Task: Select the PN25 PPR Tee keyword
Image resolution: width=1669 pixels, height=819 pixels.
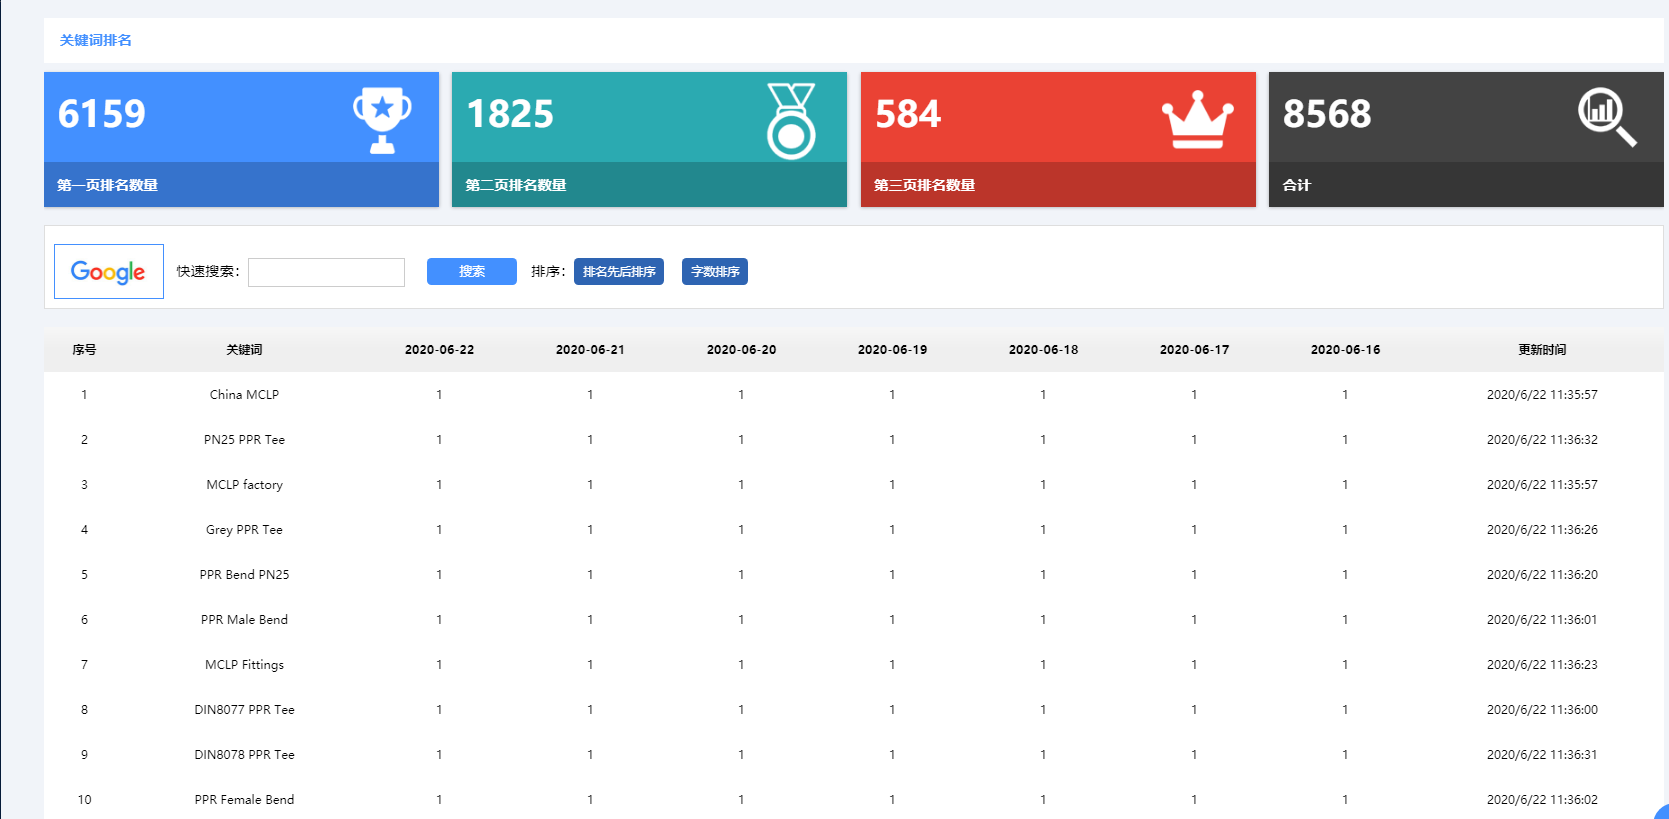Action: click(x=244, y=440)
